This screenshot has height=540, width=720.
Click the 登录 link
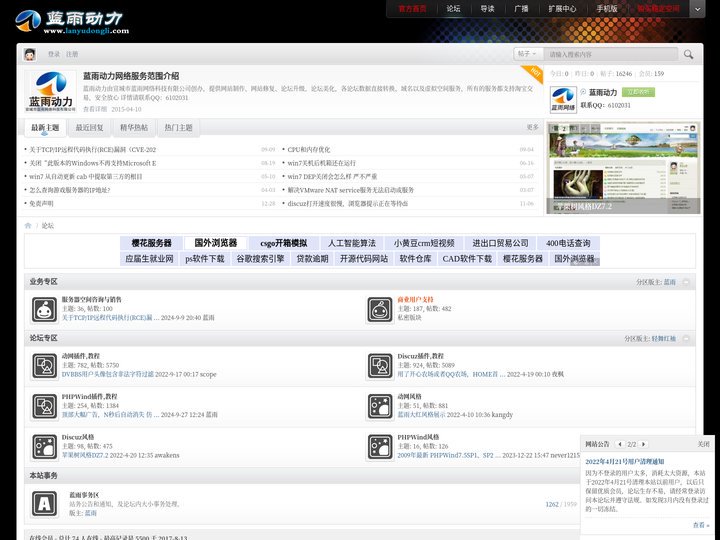(54, 54)
